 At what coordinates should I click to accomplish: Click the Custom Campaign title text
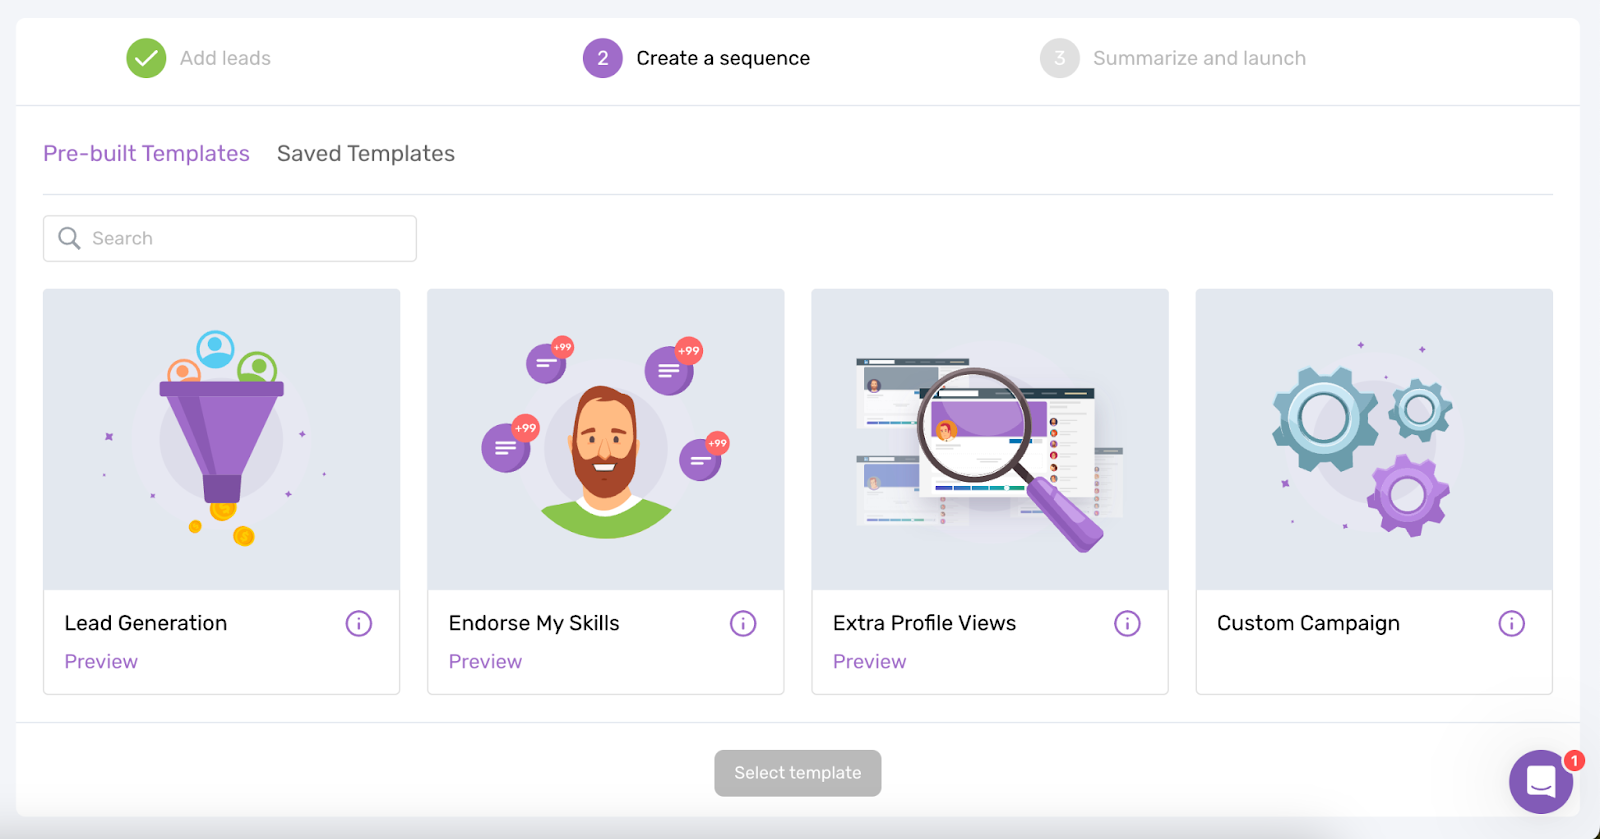1308,623
